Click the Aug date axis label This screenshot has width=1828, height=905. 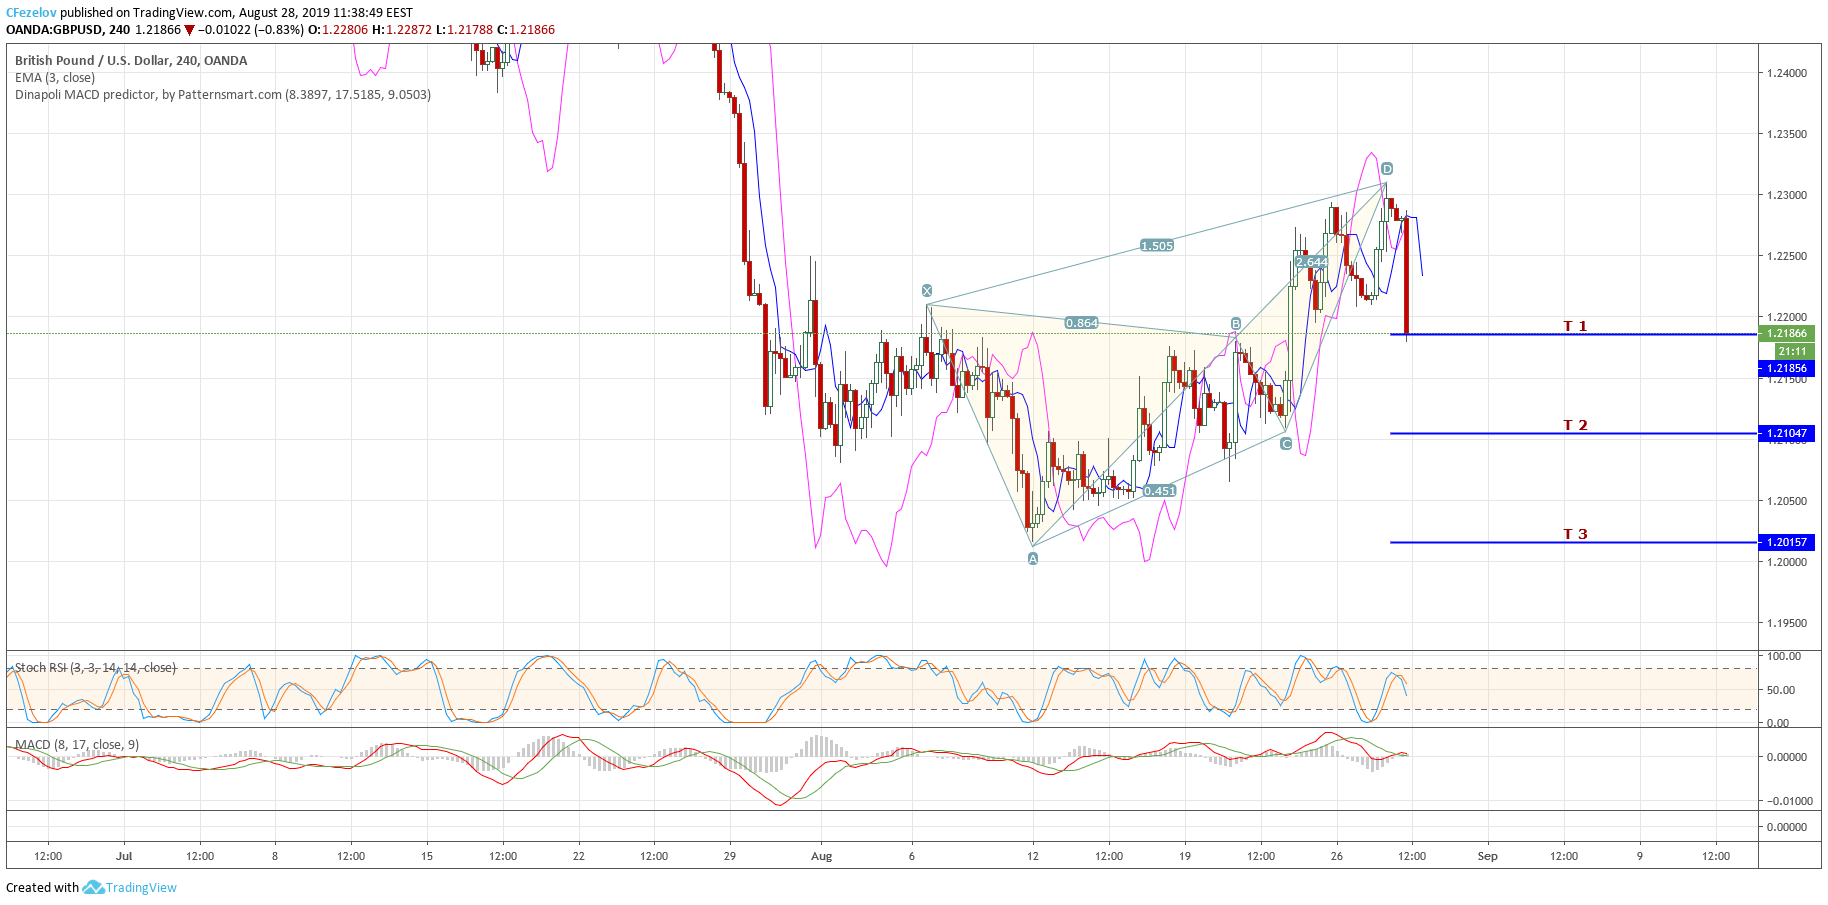821,856
